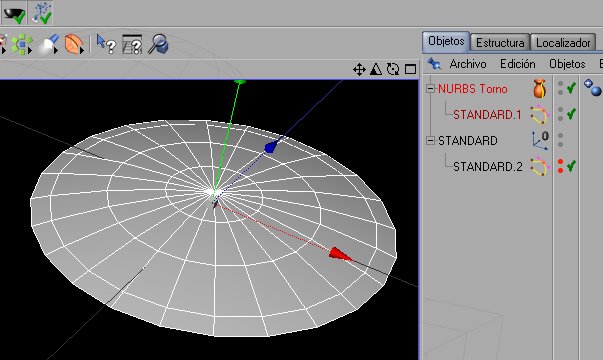Select the STANDARD null object

[x=468, y=141]
